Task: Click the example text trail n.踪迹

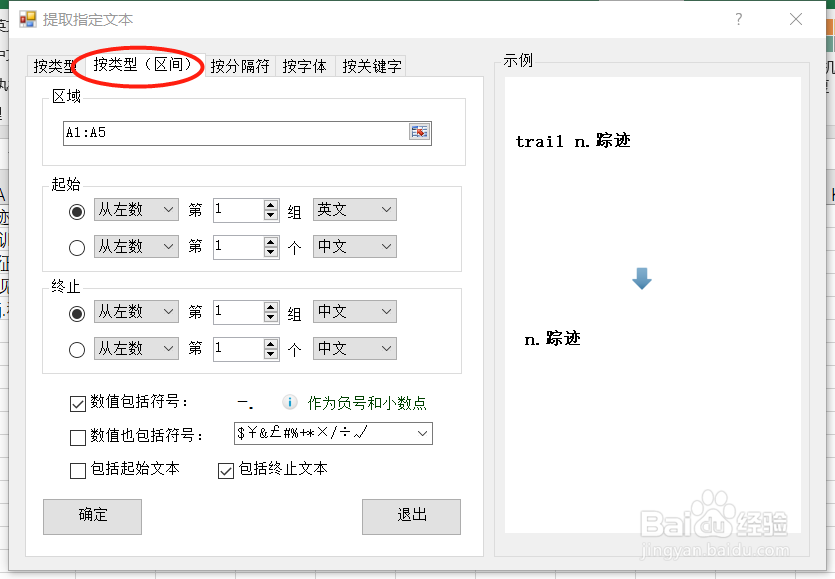Action: tap(573, 141)
